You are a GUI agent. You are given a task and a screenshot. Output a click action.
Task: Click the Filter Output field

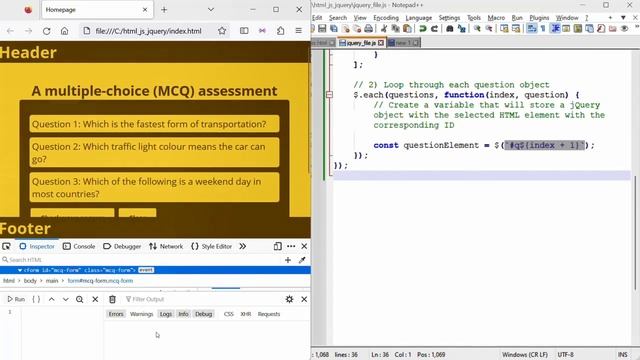coord(202,299)
